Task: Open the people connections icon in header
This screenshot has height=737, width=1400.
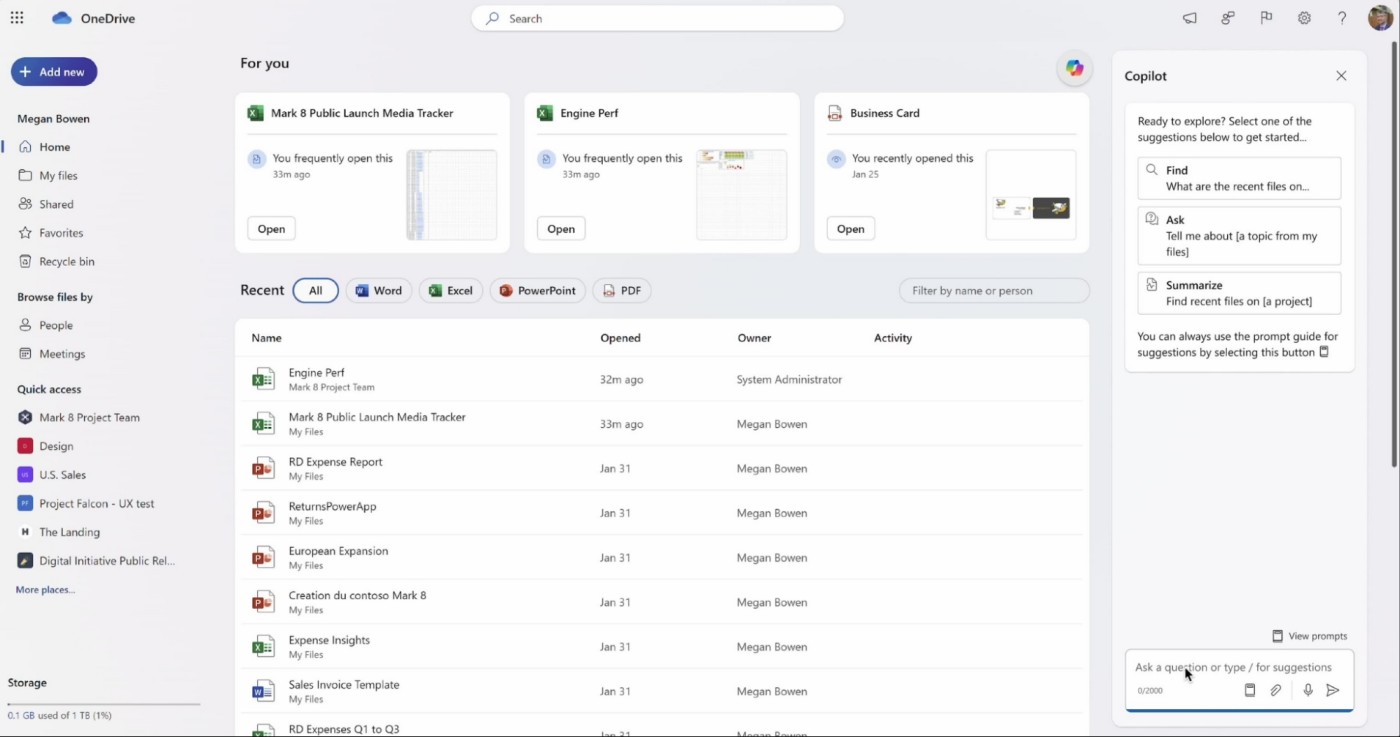Action: coord(1228,18)
